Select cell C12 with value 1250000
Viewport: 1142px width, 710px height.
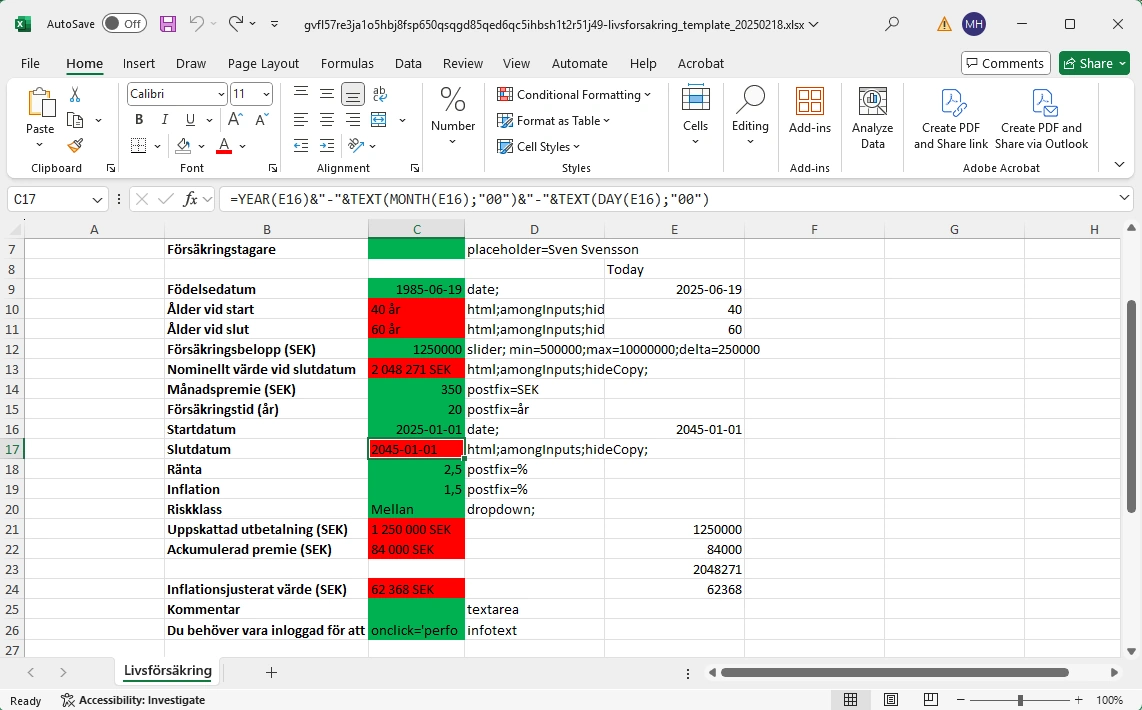[417, 349]
